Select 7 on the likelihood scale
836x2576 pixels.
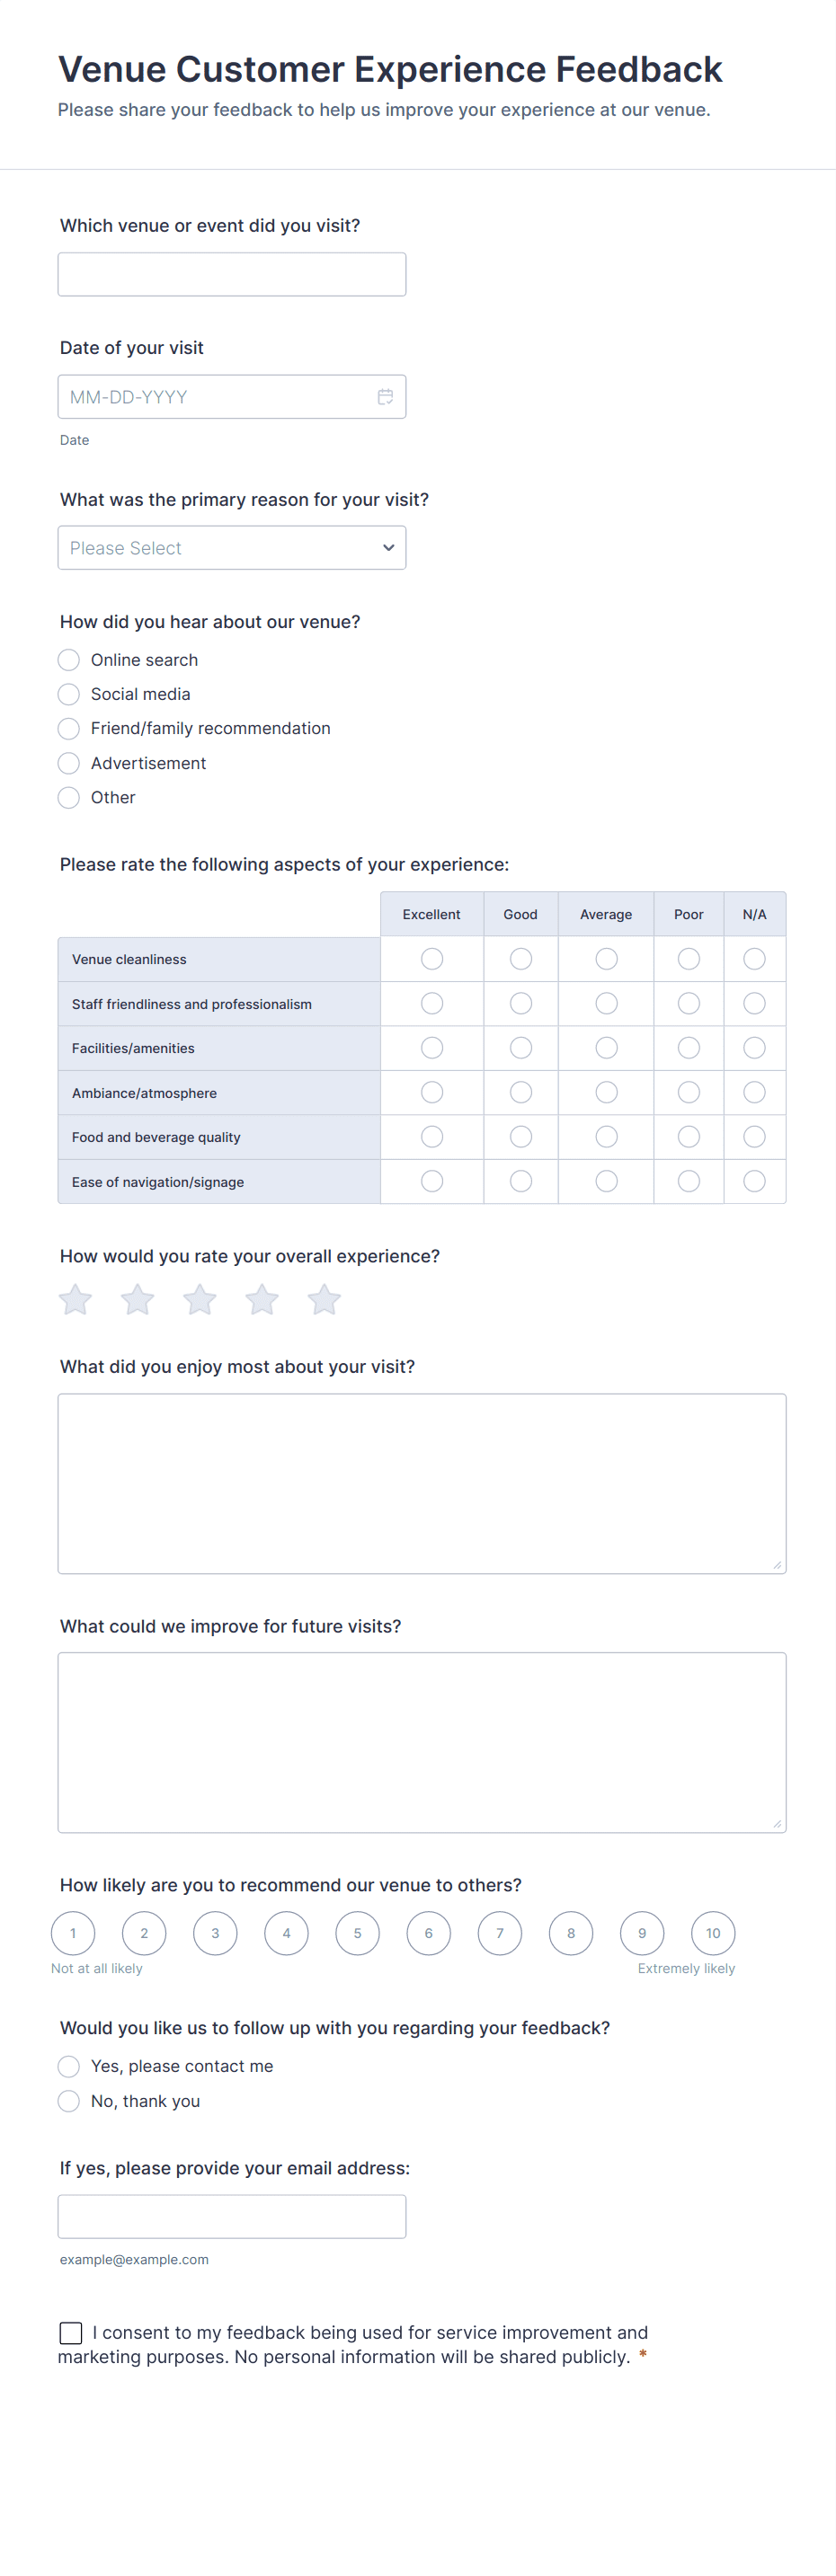(500, 1933)
